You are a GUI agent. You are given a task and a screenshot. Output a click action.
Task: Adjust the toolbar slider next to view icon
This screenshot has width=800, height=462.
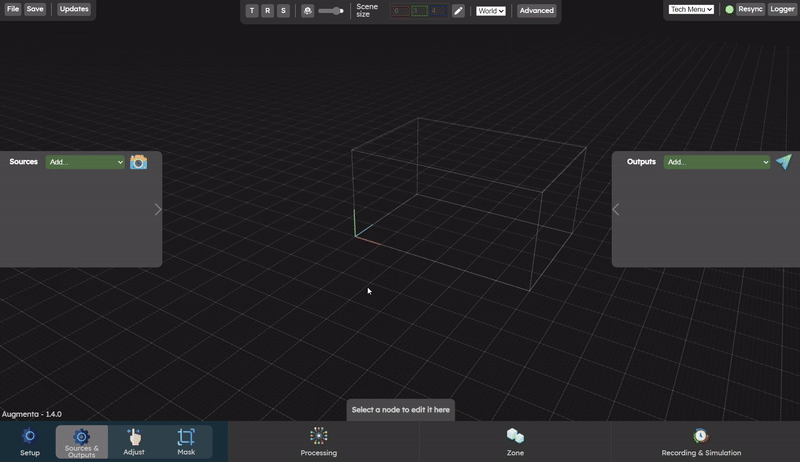(331, 11)
